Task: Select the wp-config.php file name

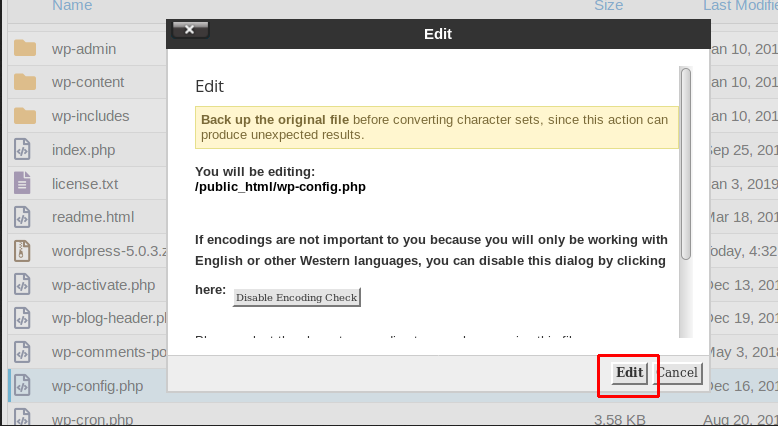Action: pyautogui.click(x=97, y=386)
